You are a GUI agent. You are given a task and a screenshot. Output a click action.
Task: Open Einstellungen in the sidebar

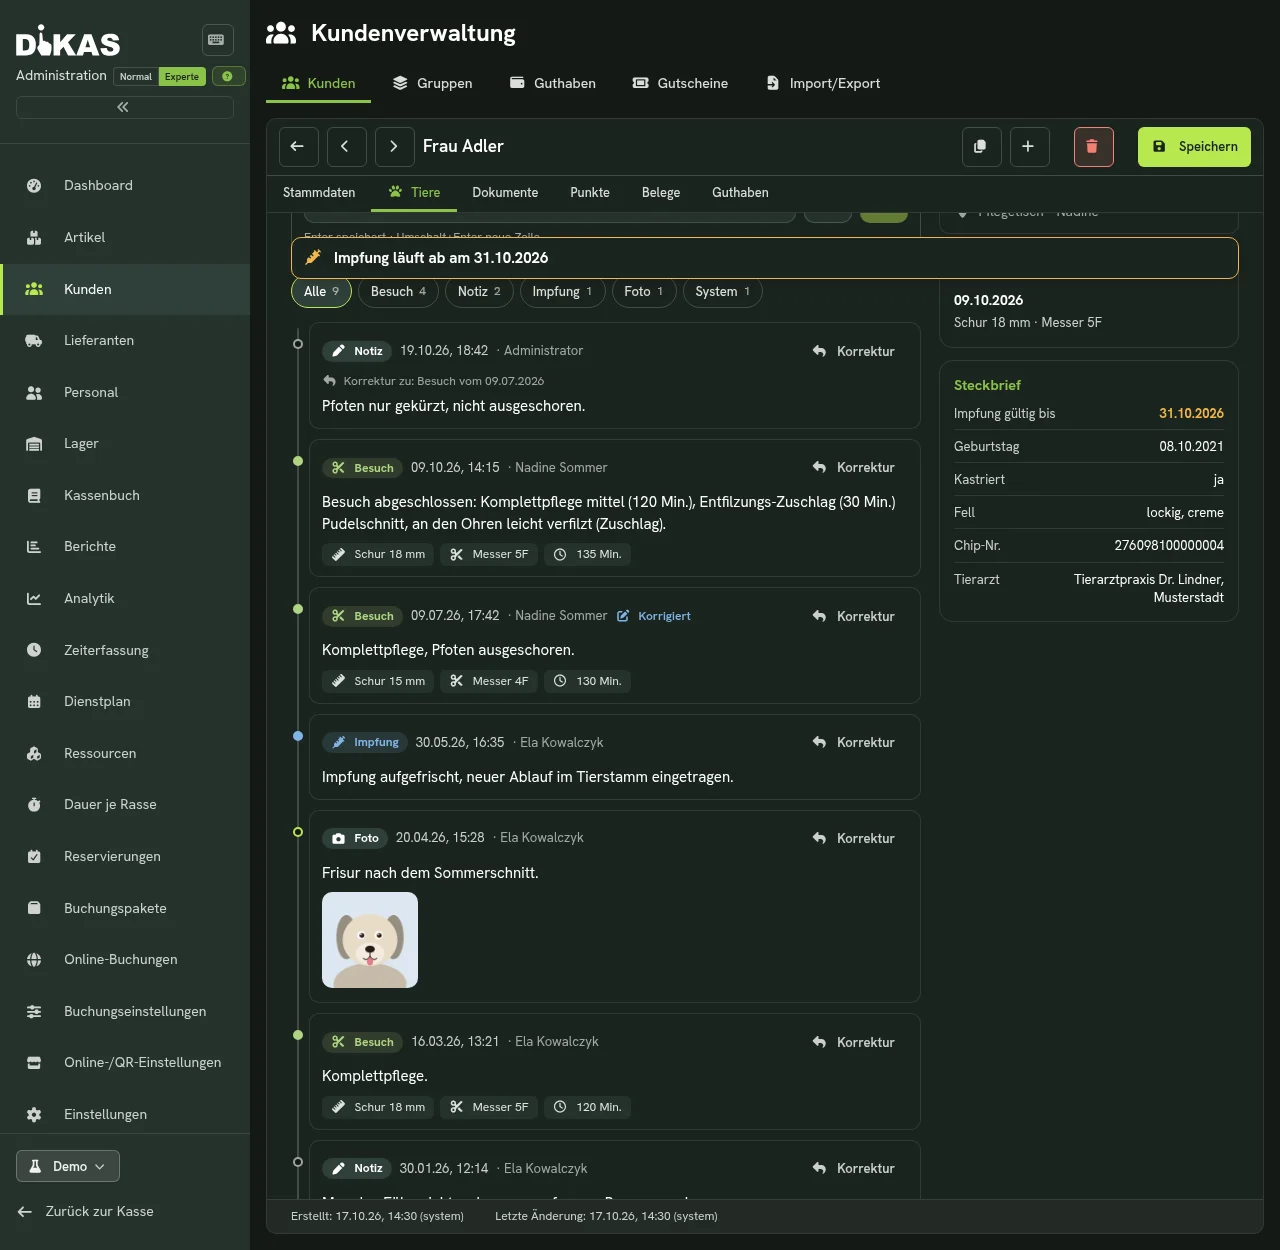pyautogui.click(x=125, y=1114)
